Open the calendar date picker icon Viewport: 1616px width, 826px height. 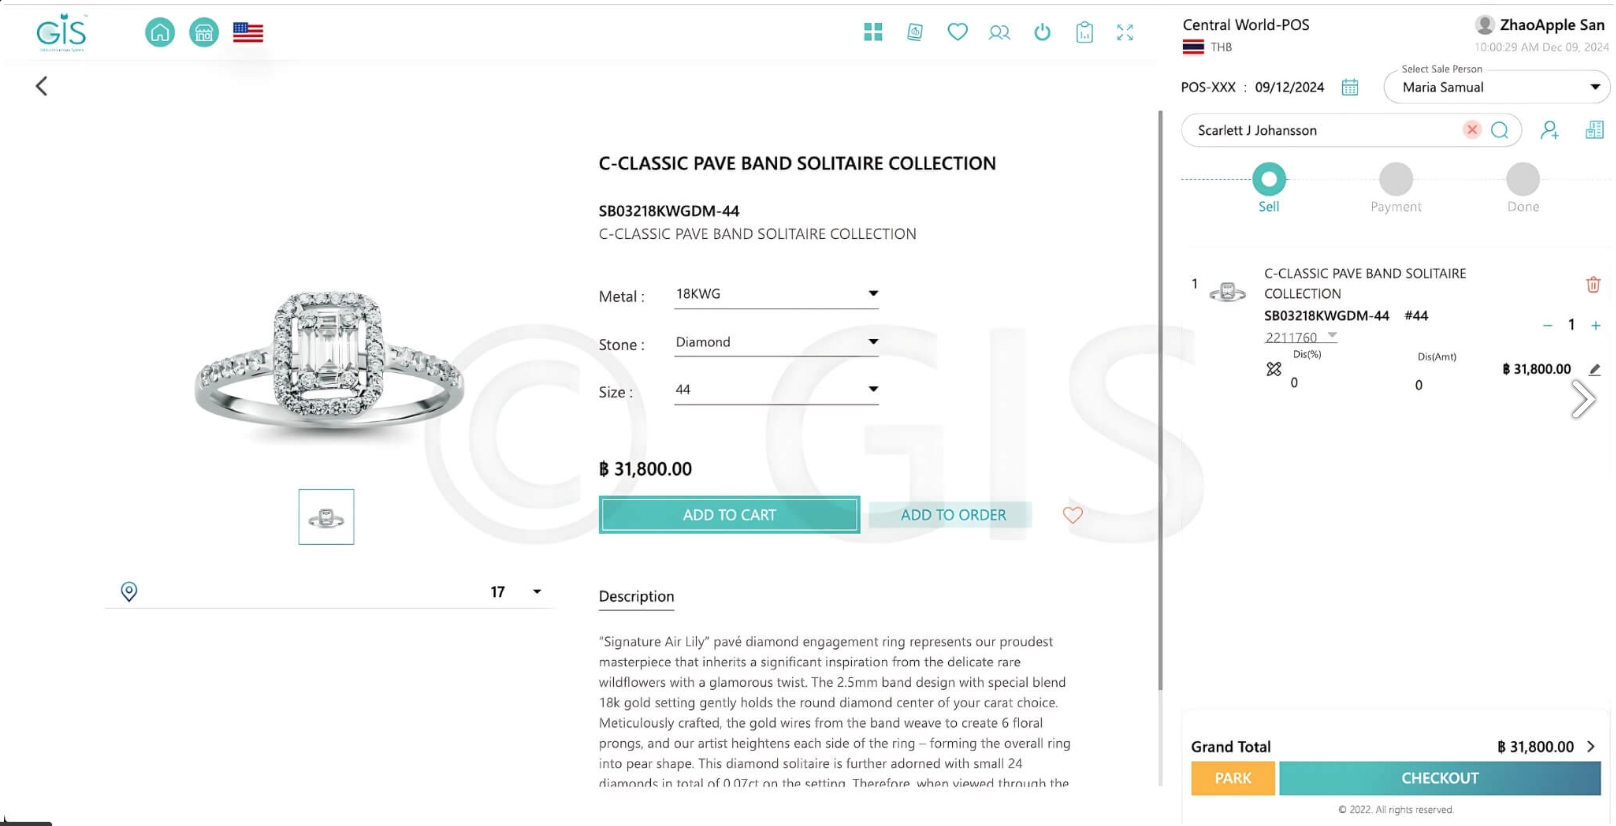(1350, 88)
